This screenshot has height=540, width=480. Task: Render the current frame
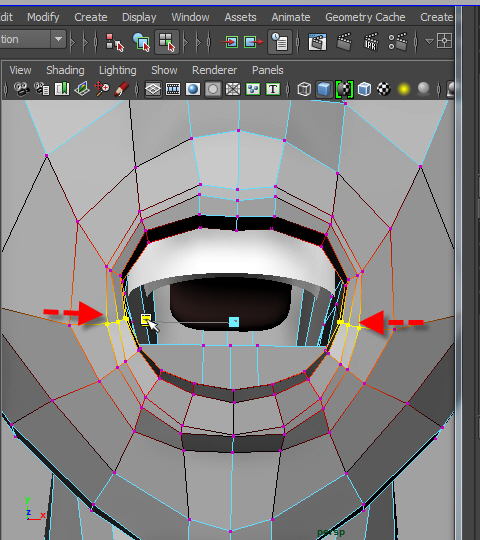344,42
